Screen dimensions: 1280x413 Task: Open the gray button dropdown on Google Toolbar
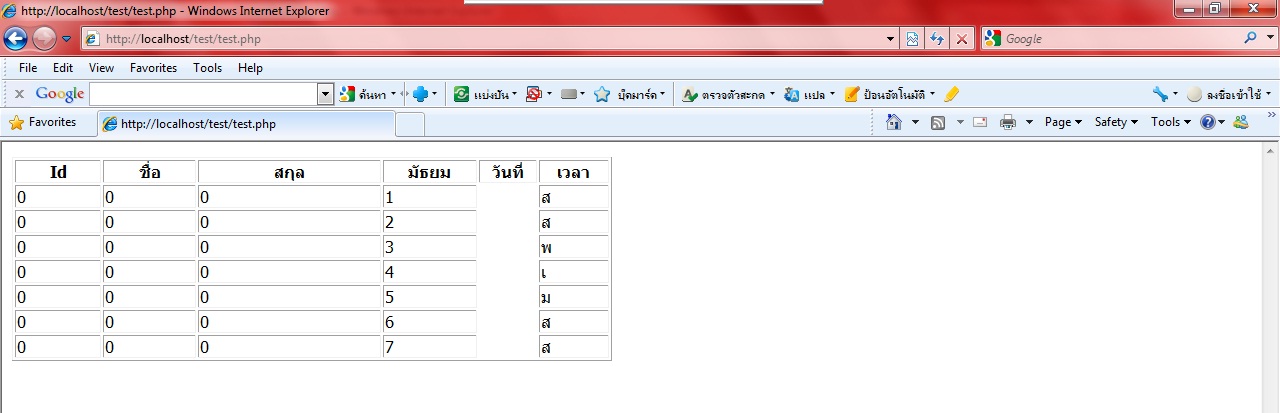coord(573,94)
